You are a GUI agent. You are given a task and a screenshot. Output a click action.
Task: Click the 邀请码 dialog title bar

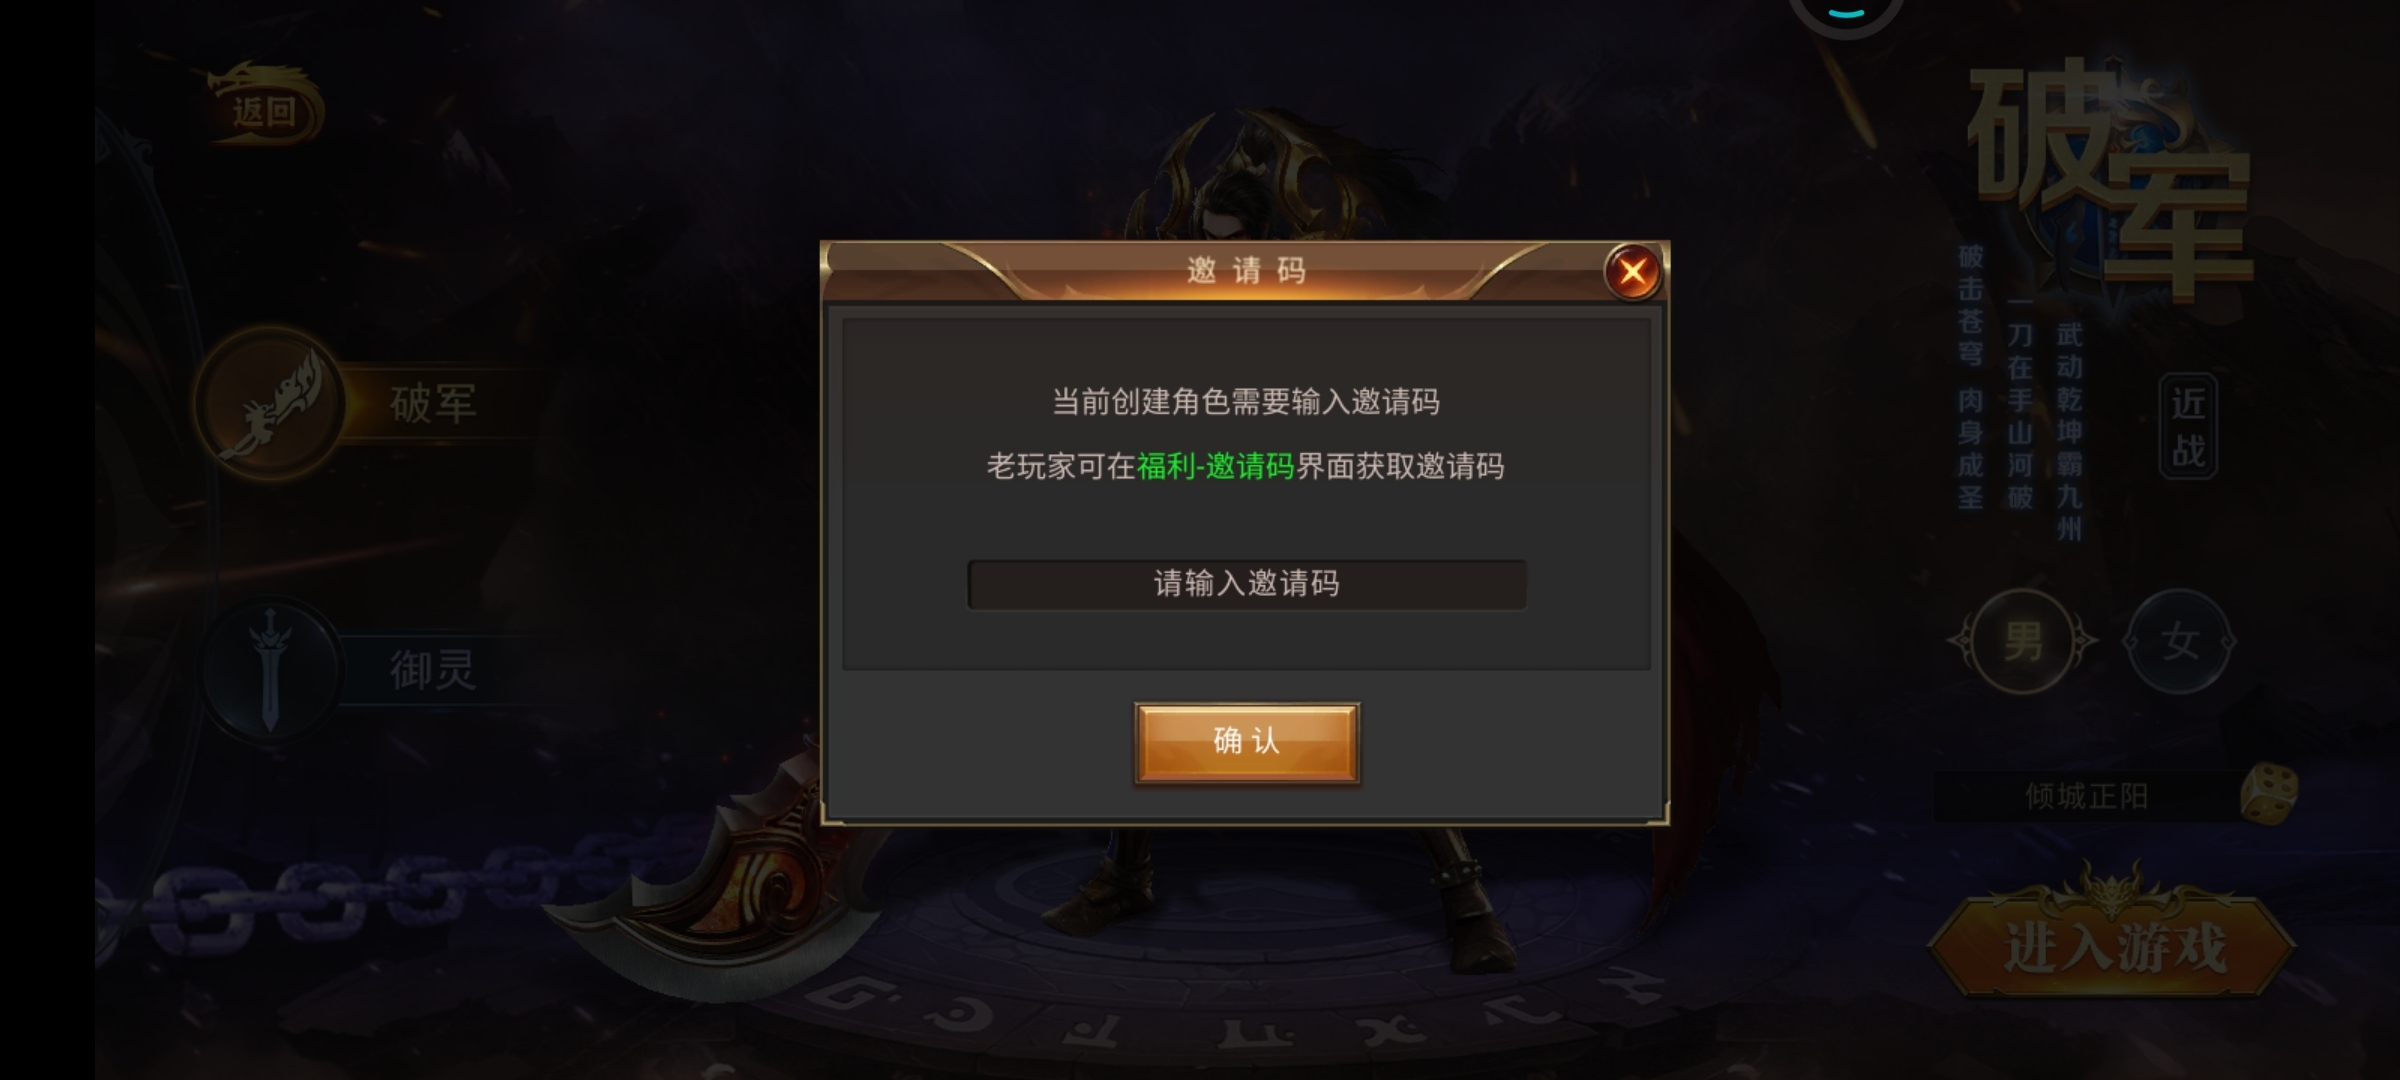click(x=1246, y=271)
